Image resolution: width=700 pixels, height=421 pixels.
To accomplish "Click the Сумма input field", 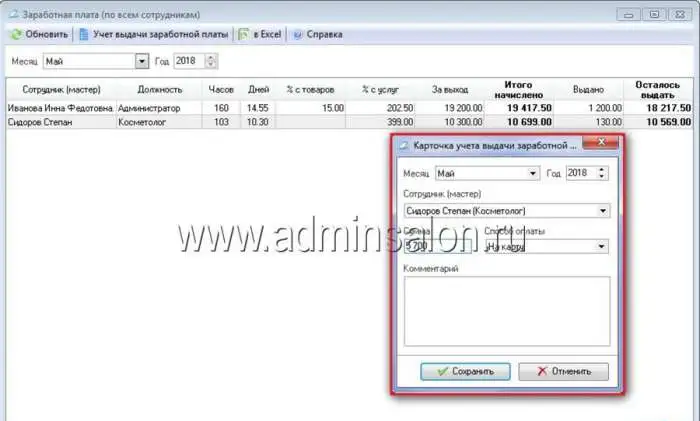I will click(x=438, y=246).
